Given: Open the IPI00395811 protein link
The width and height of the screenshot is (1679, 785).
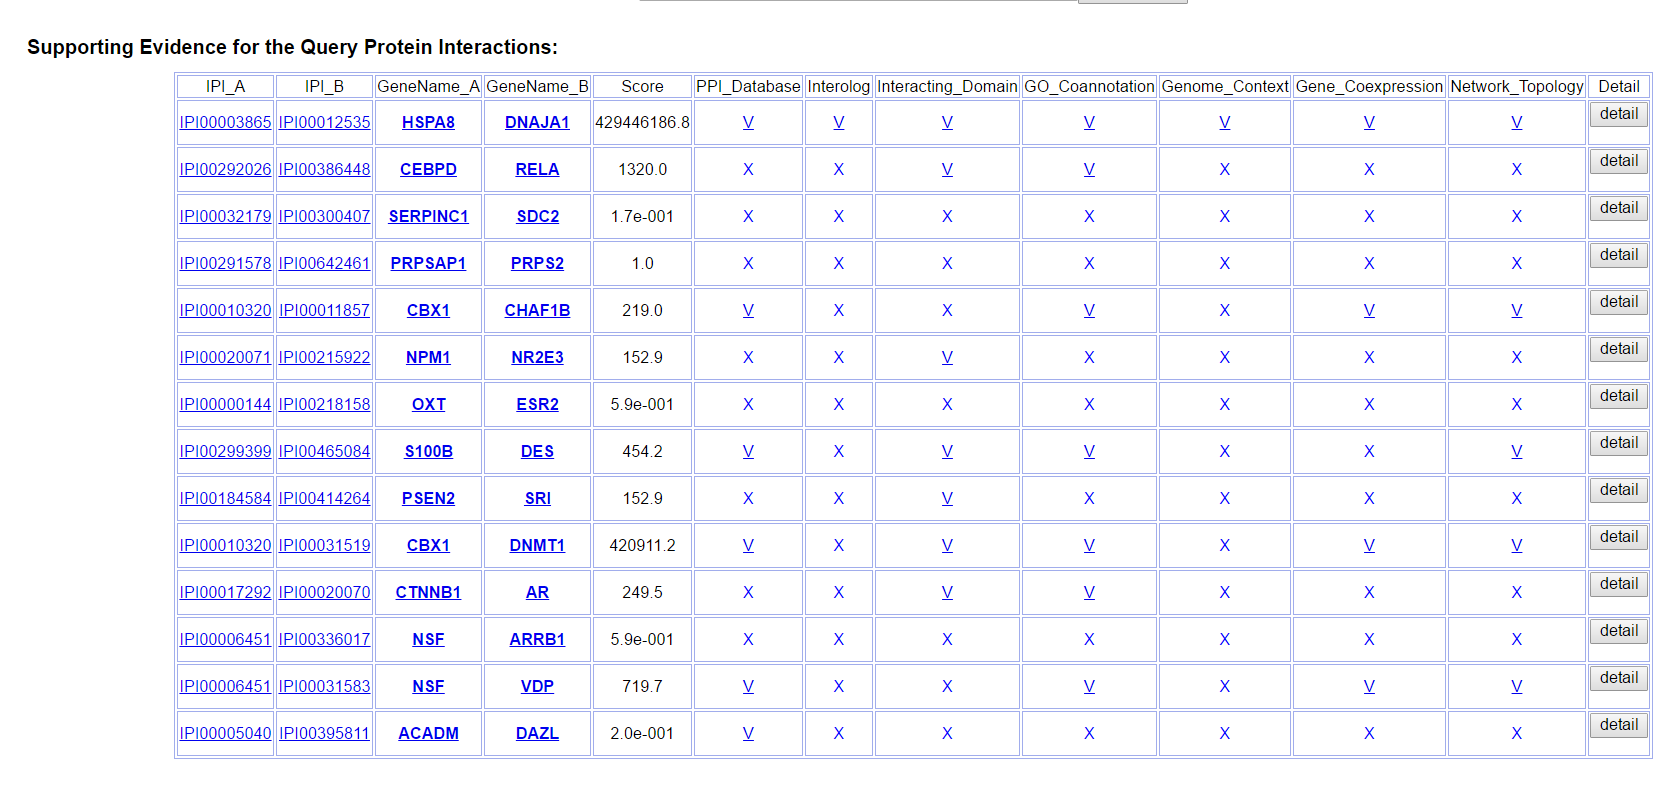Looking at the screenshot, I should point(324,733).
